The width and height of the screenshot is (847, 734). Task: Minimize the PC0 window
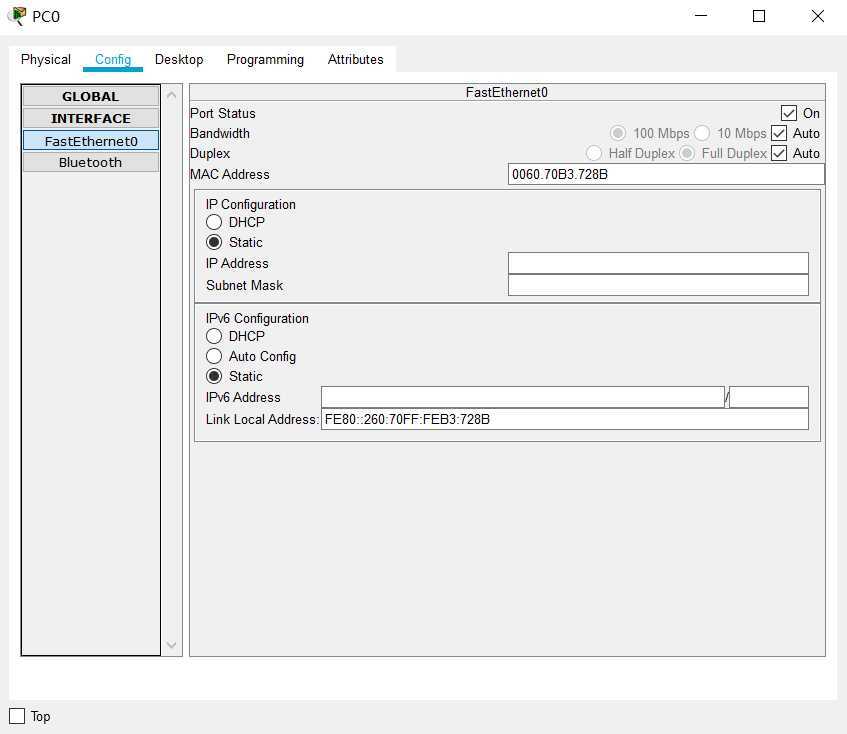pyautogui.click(x=701, y=16)
